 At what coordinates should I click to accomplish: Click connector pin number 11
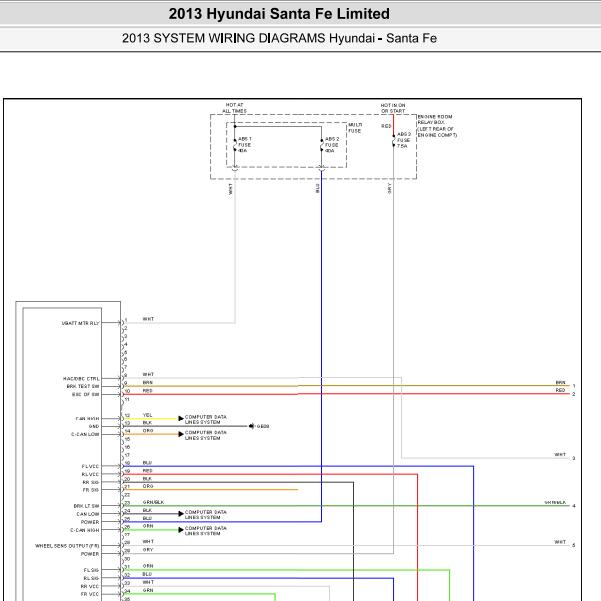(x=127, y=399)
